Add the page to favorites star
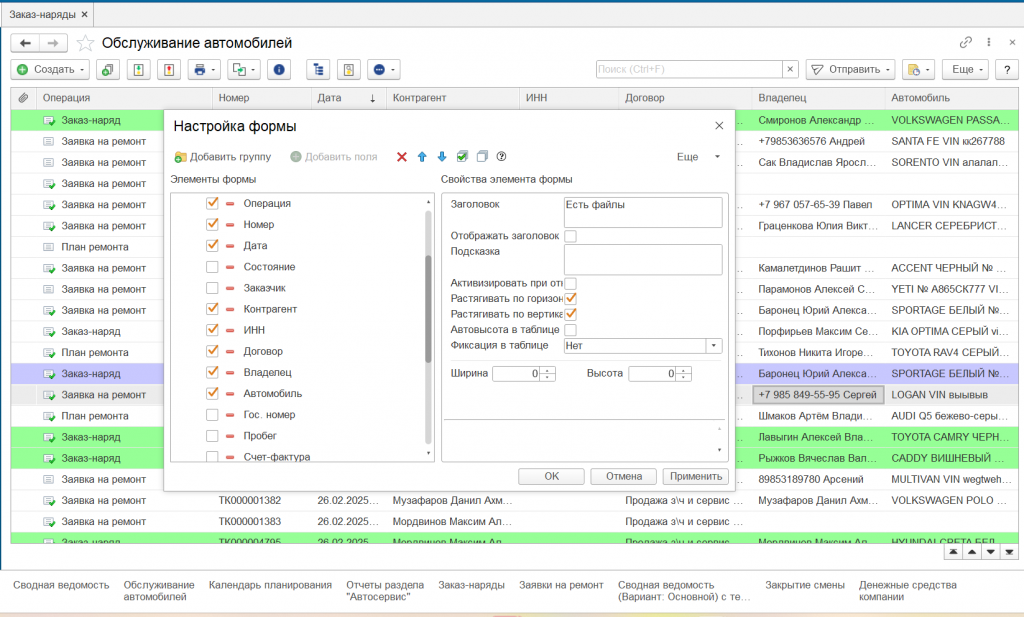 tap(86, 43)
